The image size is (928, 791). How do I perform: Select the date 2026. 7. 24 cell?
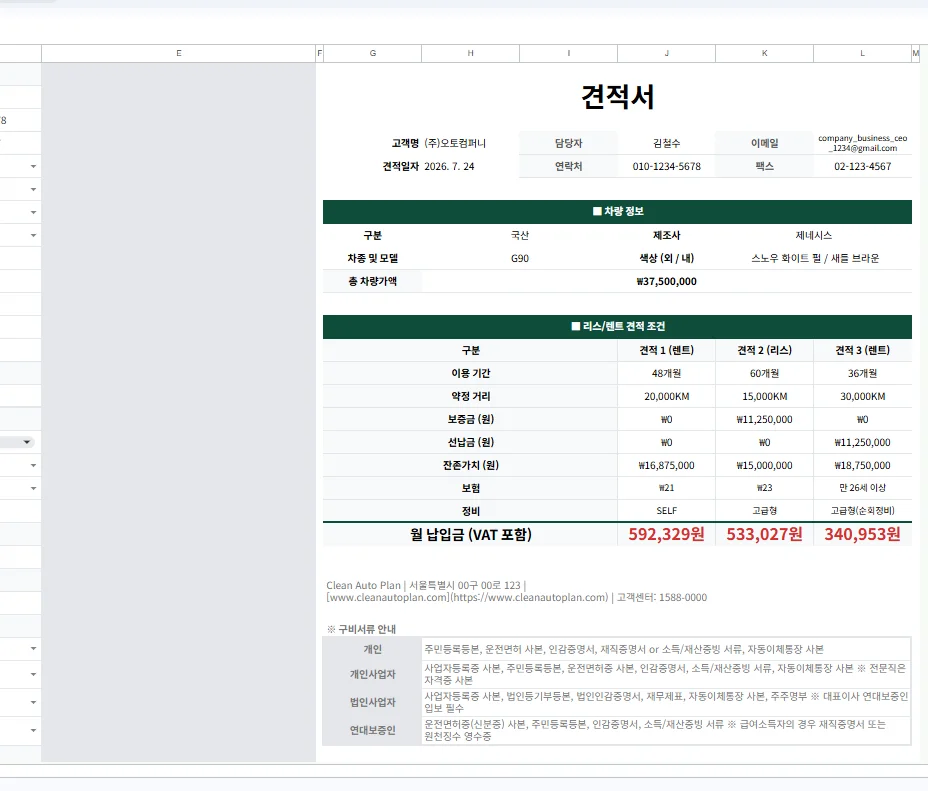click(x=449, y=166)
